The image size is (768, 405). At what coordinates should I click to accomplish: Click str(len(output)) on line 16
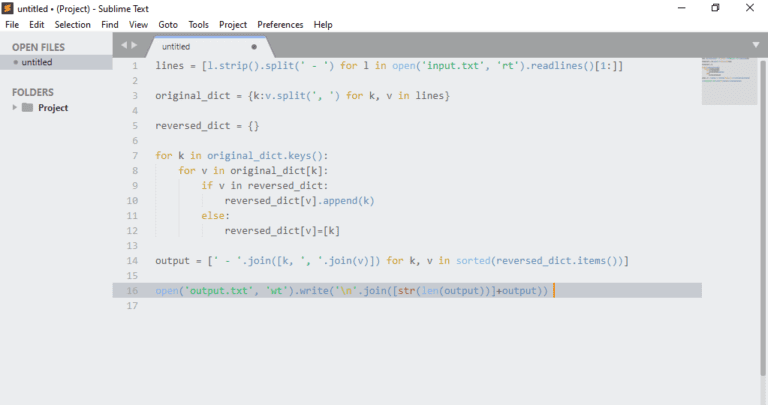pos(444,291)
